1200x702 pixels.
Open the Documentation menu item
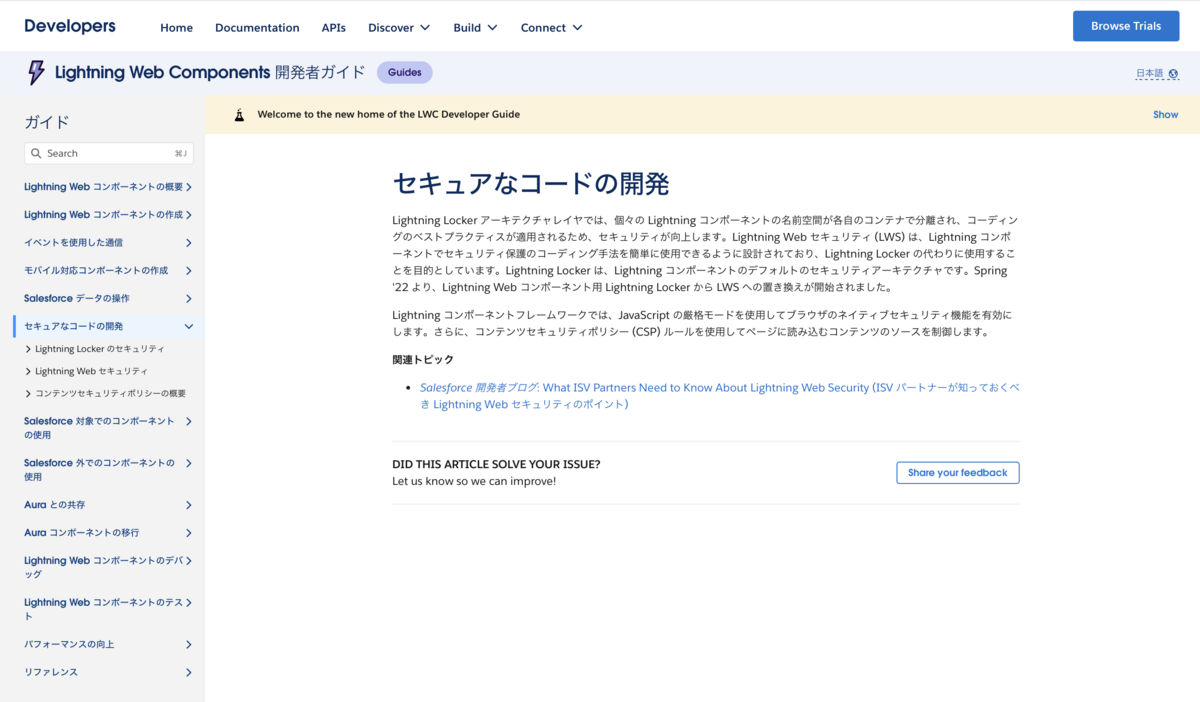(x=257, y=27)
